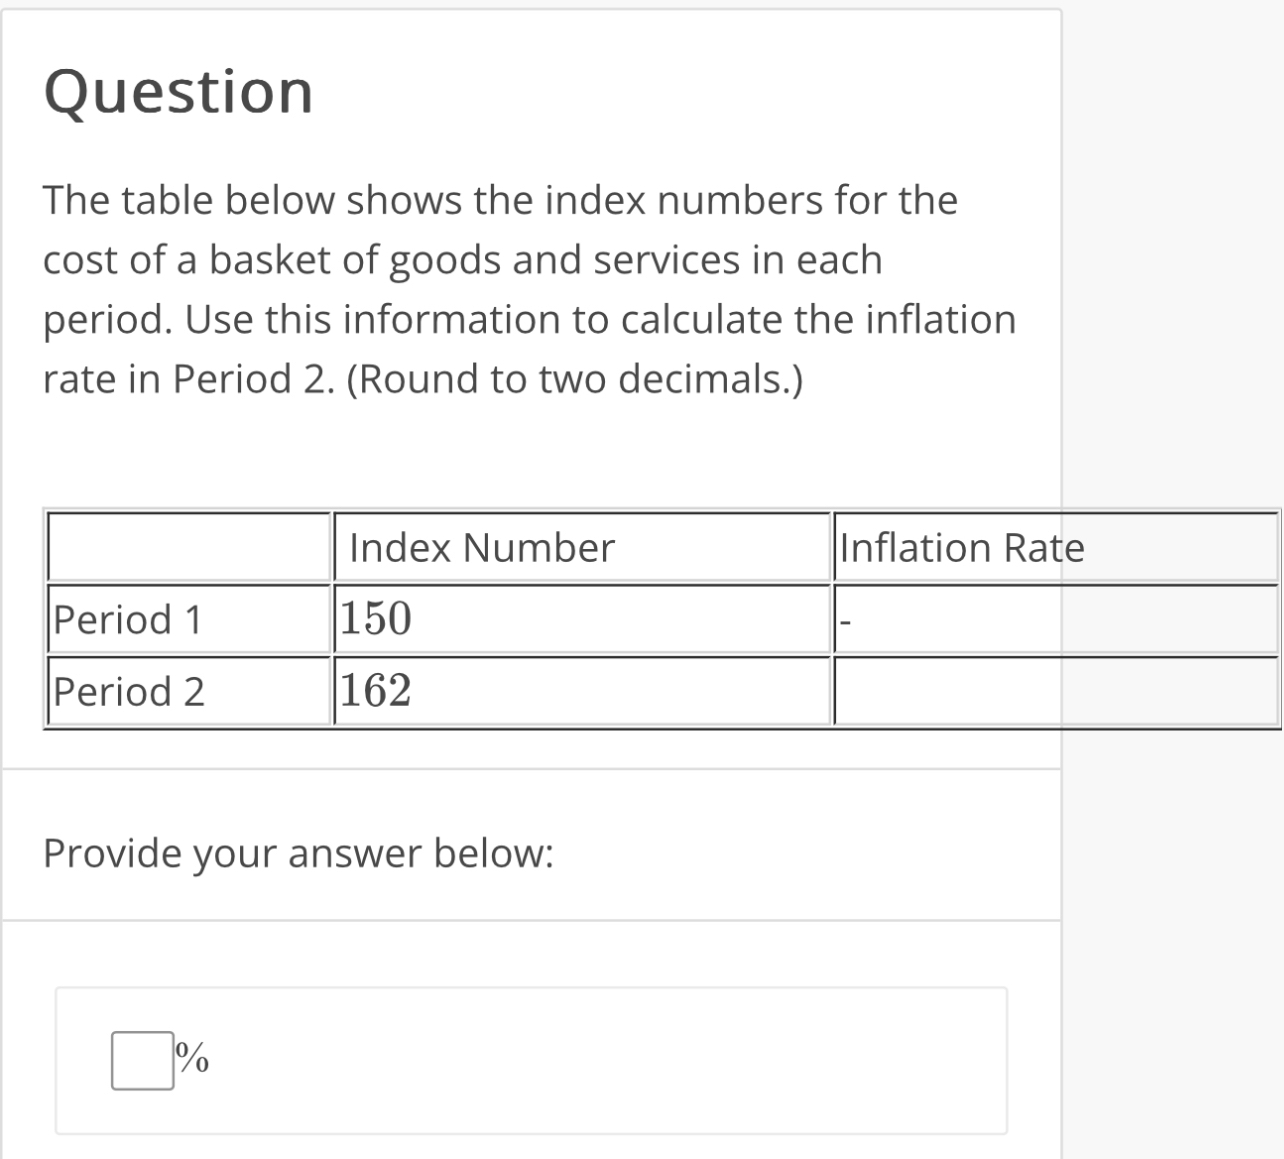The width and height of the screenshot is (1284, 1159).
Task: Click the cell showing 162
Action: point(374,691)
